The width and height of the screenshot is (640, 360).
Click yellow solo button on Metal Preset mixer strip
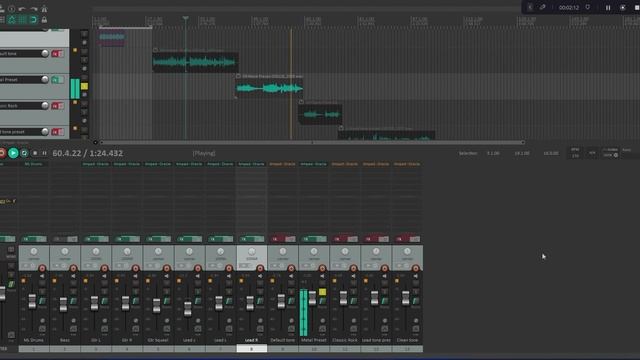click(322, 292)
